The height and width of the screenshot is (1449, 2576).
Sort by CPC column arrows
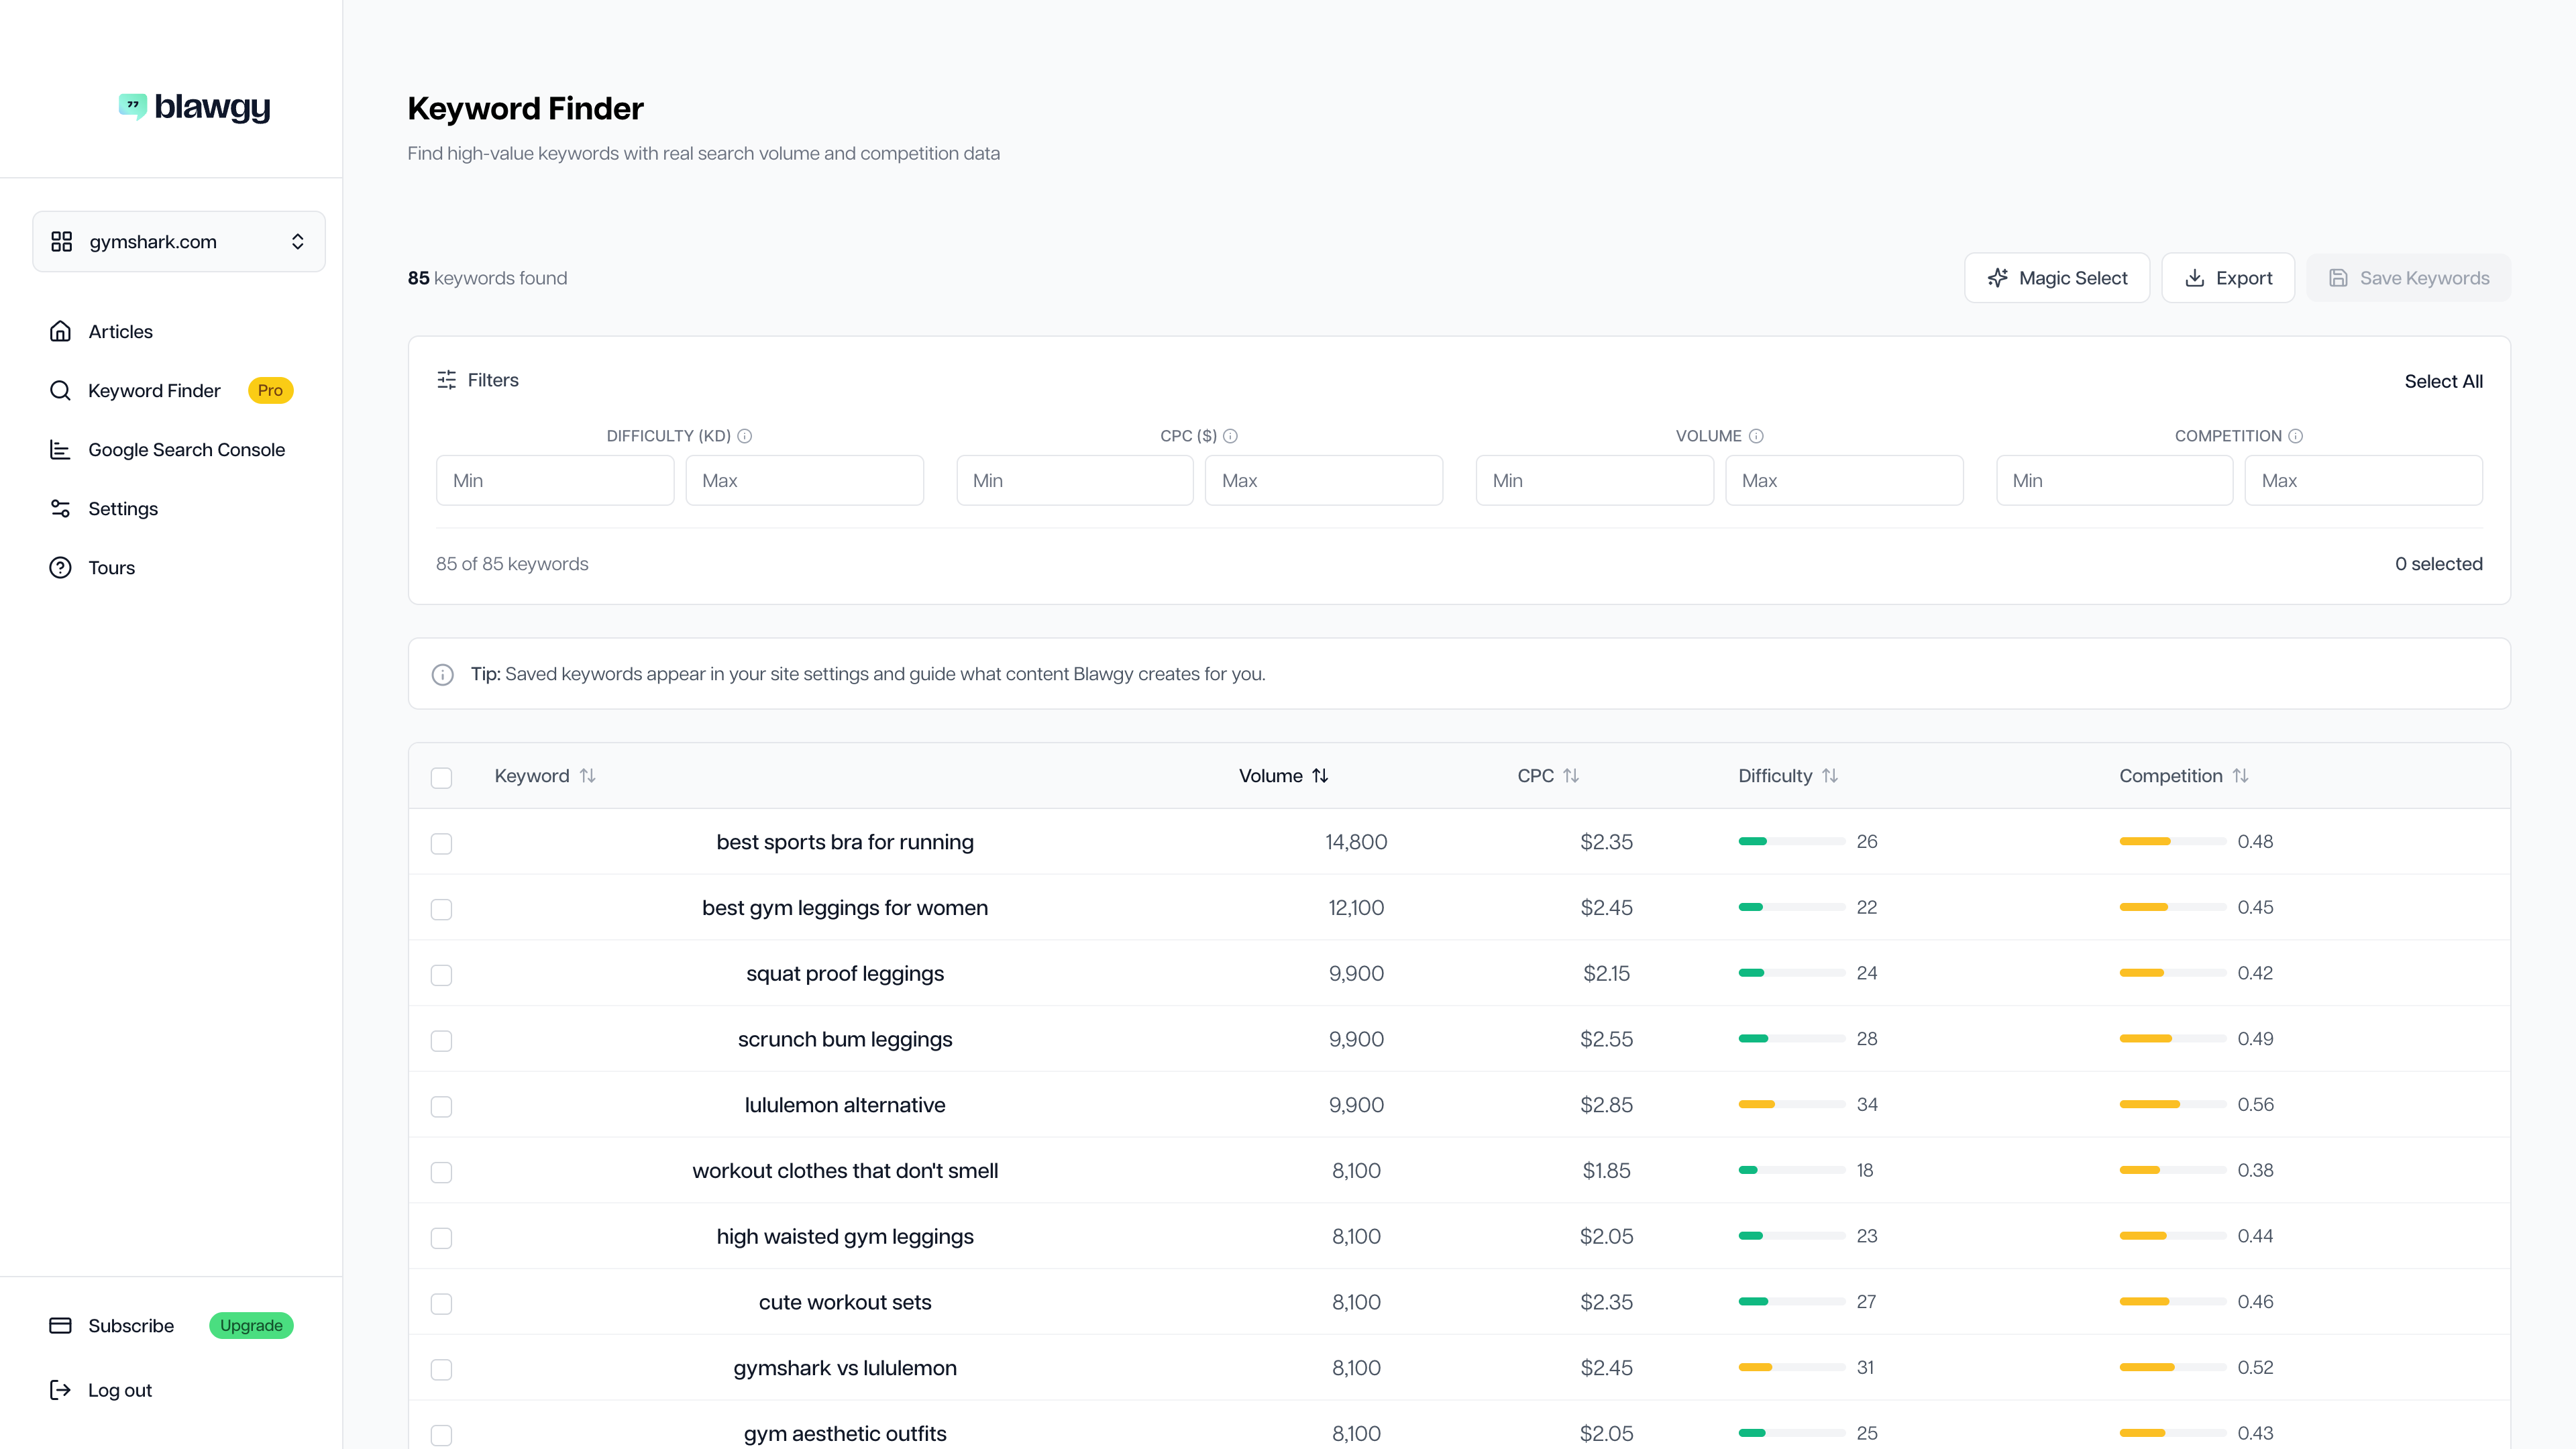click(x=1571, y=776)
